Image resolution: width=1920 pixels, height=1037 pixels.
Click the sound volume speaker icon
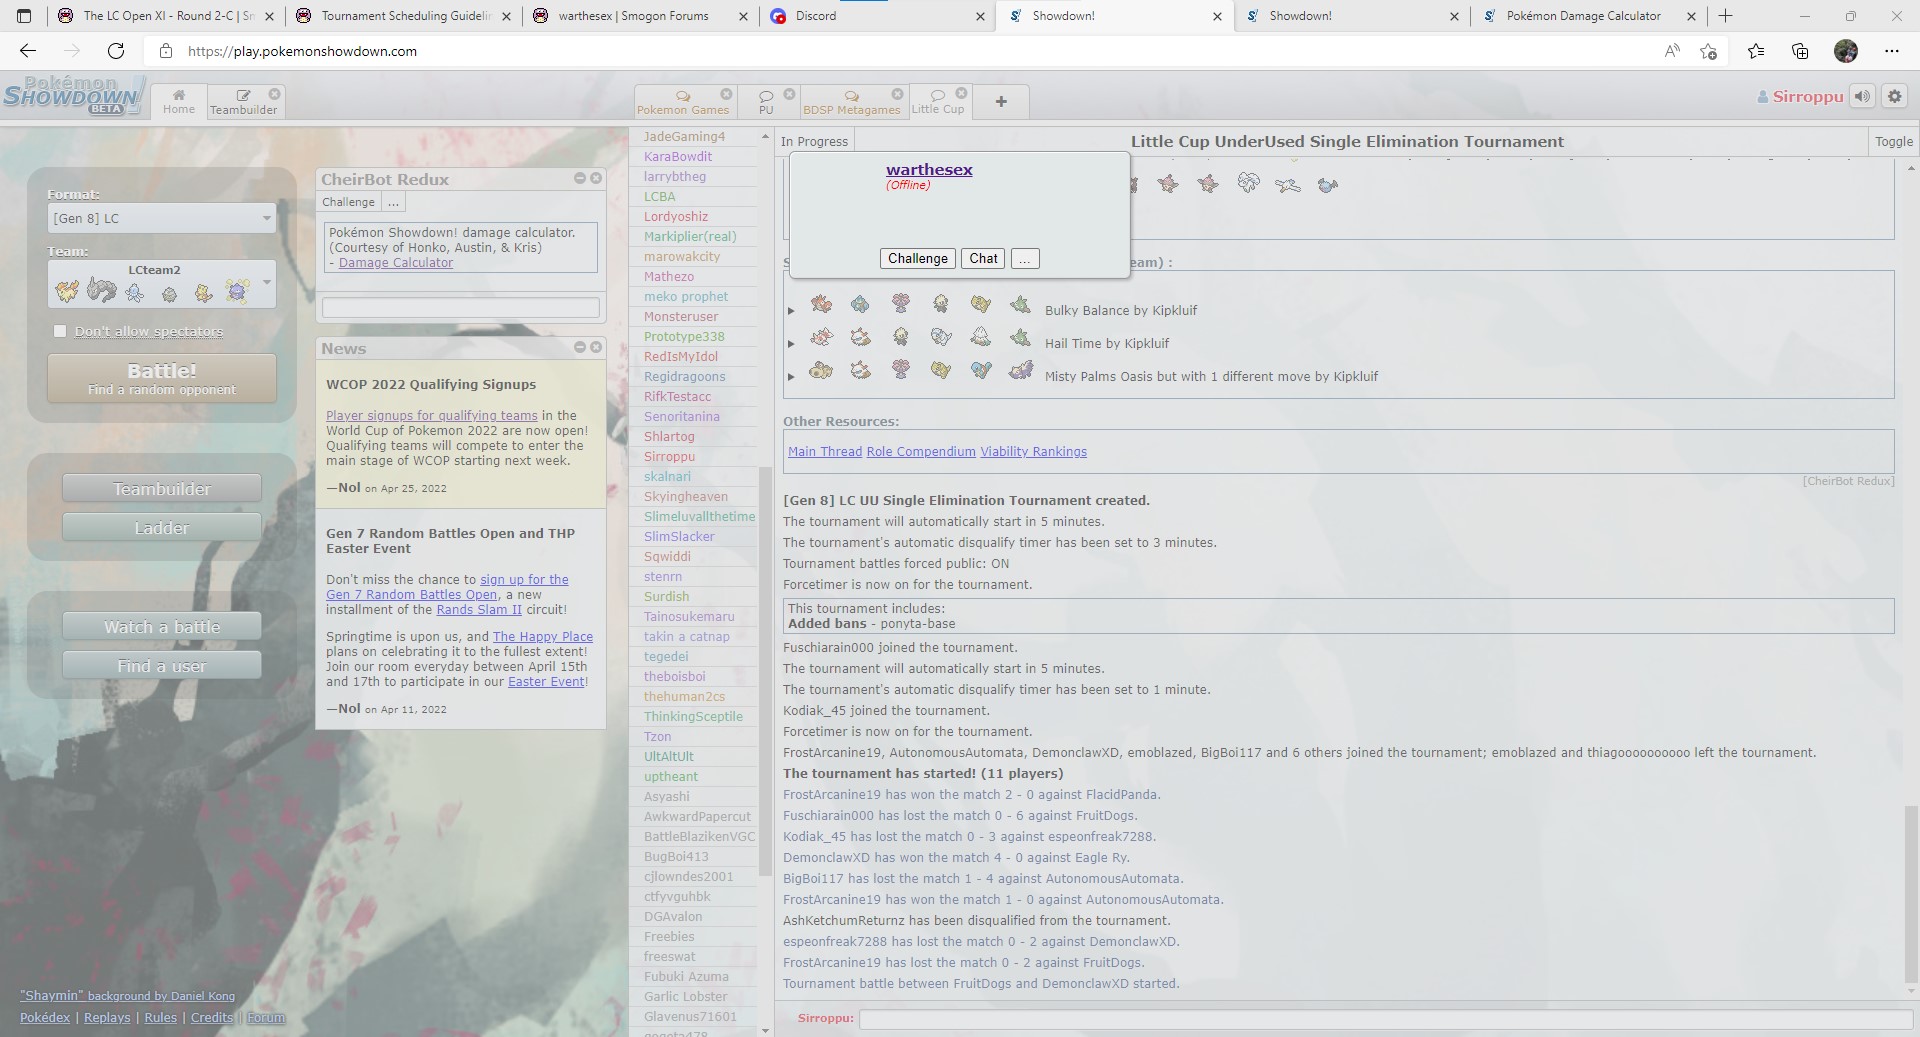pyautogui.click(x=1861, y=96)
